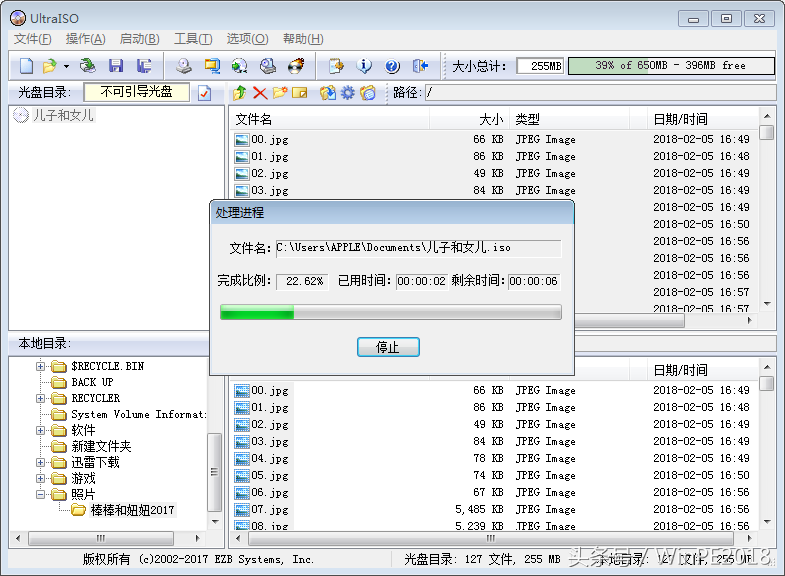Viewport: 785px width, 576px height.
Task: Collapse the 照片 folder tree node
Action: [x=41, y=494]
